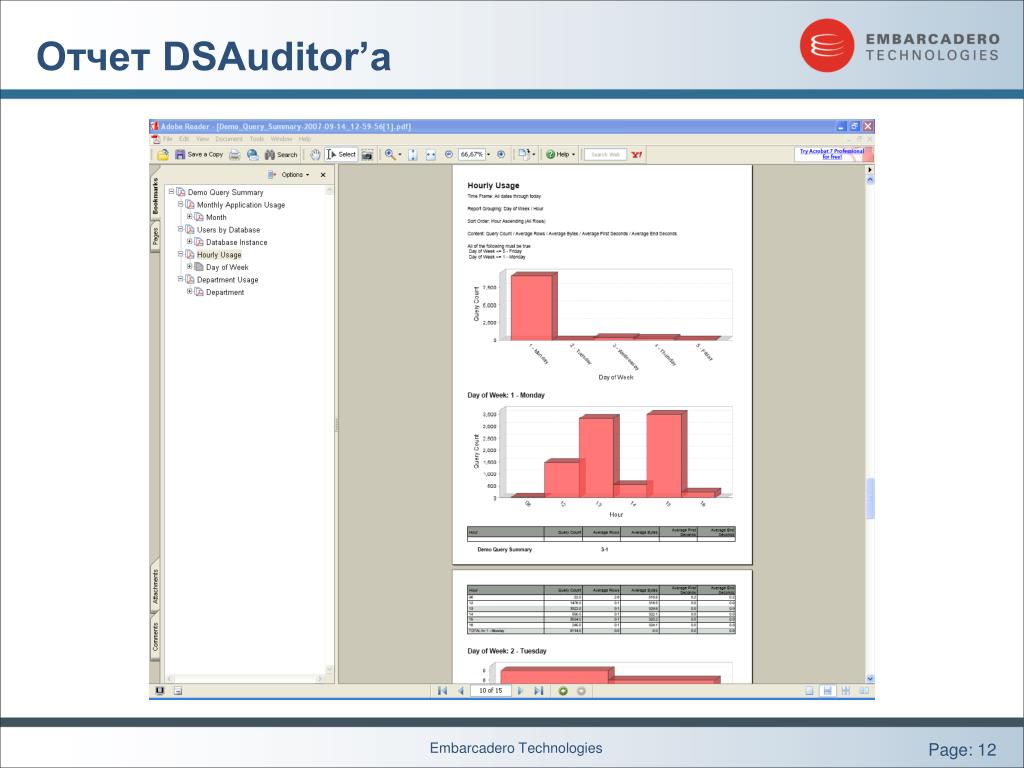The height and width of the screenshot is (768, 1024).
Task: Select the Hand tool
Action: pos(315,155)
